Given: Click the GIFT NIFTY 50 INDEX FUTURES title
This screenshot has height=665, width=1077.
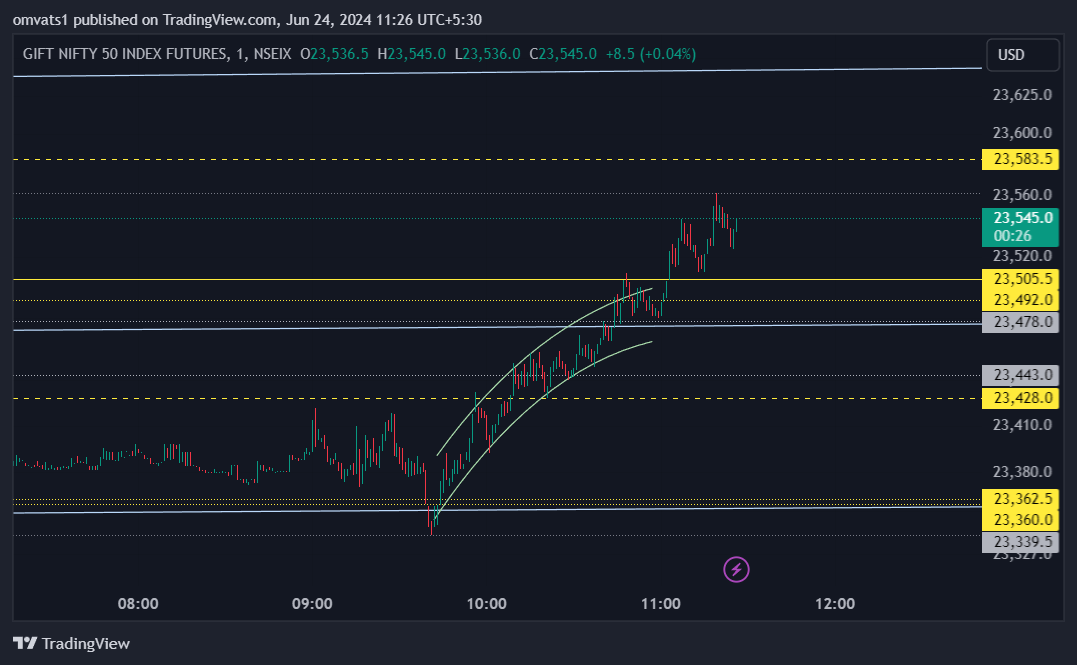Looking at the screenshot, I should tap(125, 54).
